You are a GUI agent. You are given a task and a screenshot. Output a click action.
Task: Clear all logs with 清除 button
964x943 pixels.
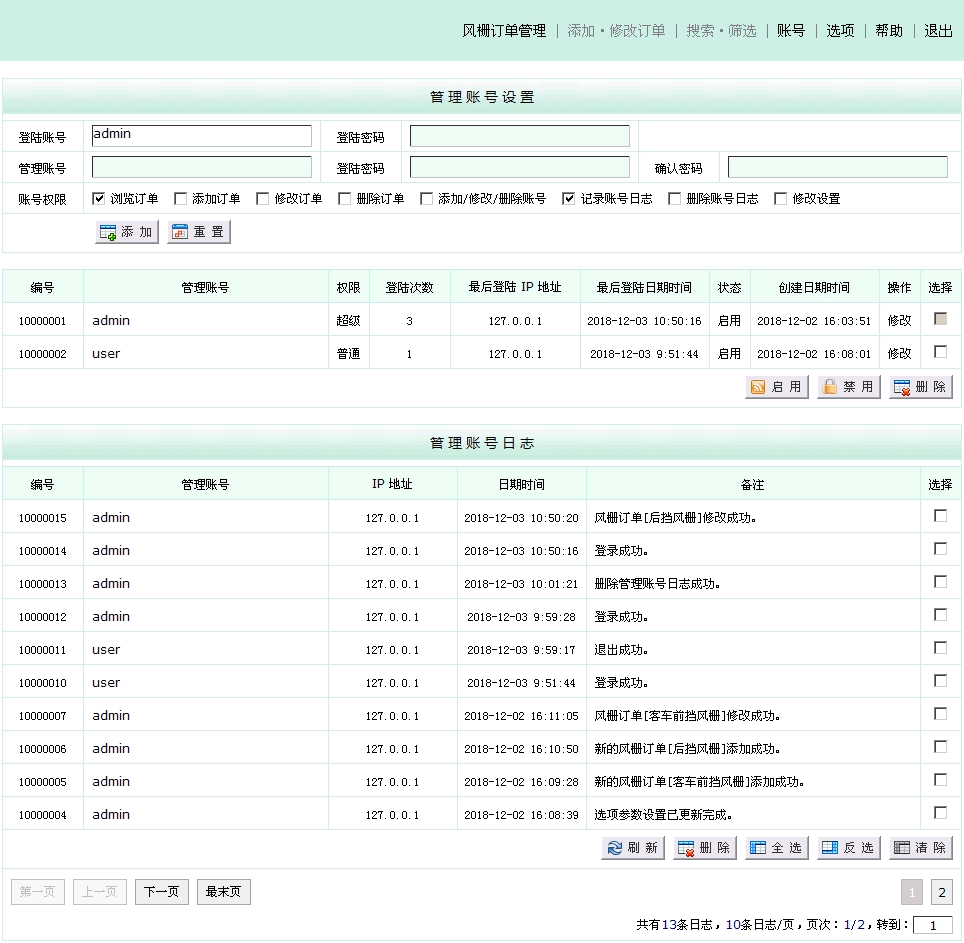coord(920,848)
